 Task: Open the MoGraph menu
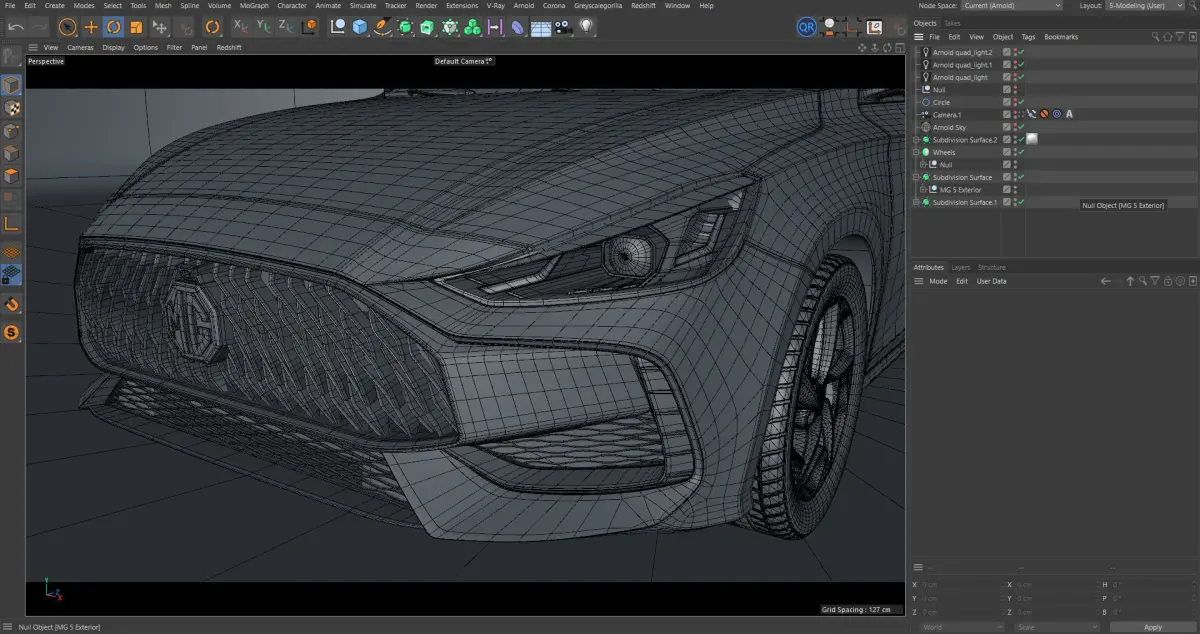point(254,6)
